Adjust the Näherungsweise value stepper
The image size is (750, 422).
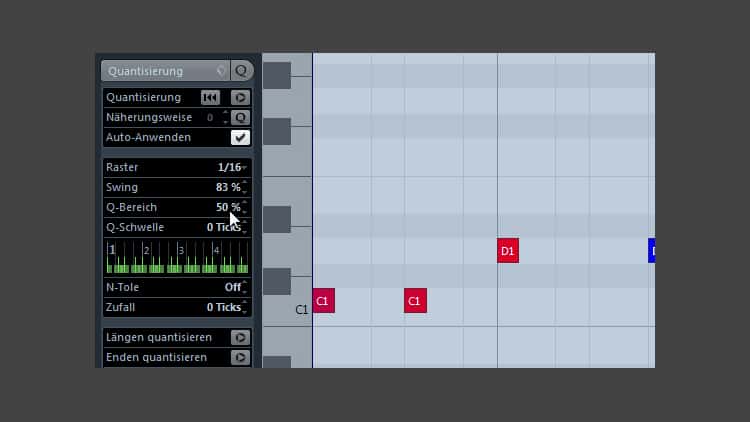(x=225, y=118)
